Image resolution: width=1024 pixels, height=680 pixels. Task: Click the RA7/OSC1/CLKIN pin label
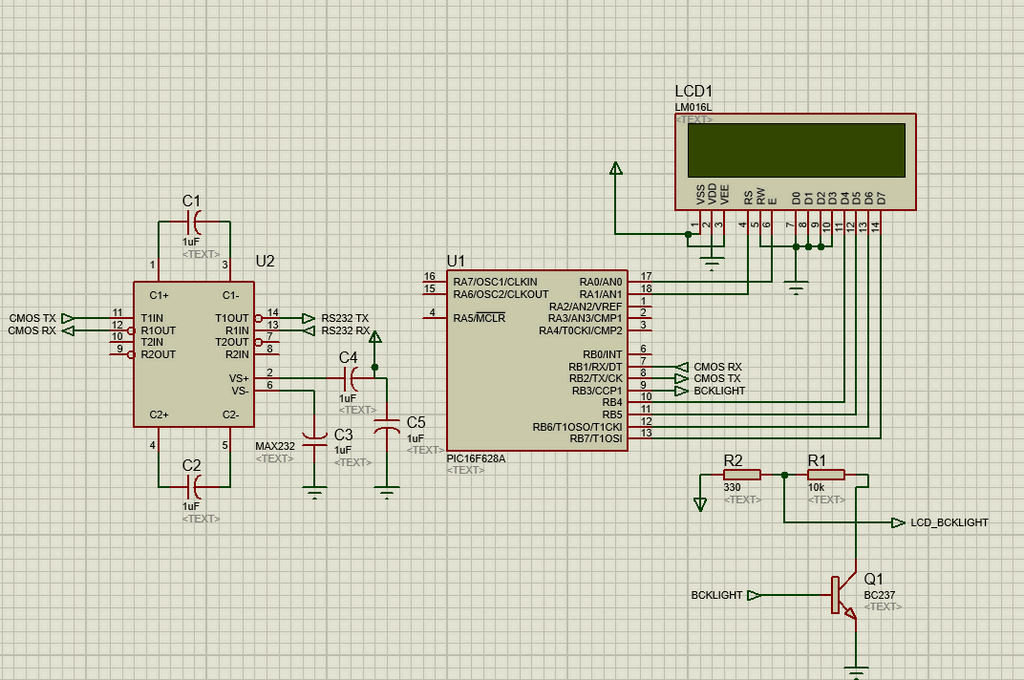point(495,282)
